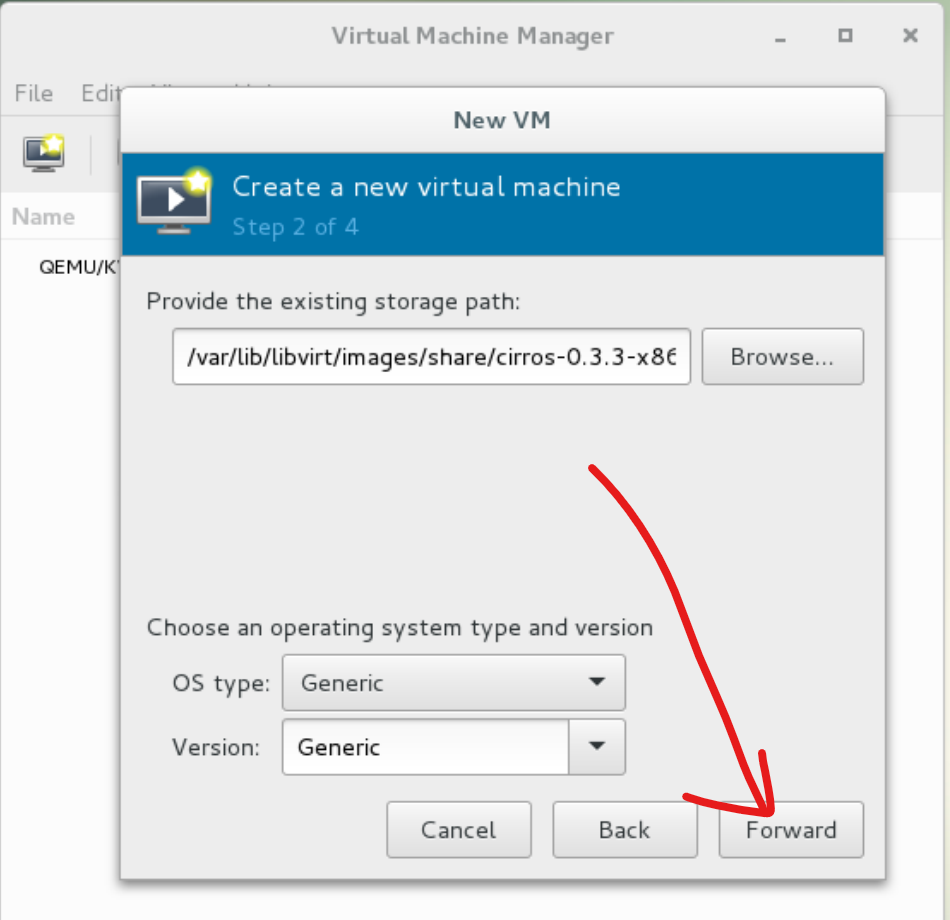Viewport: 950px width, 920px height.
Task: Click the wizard monitor icon in header
Action: pyautogui.click(x=174, y=201)
